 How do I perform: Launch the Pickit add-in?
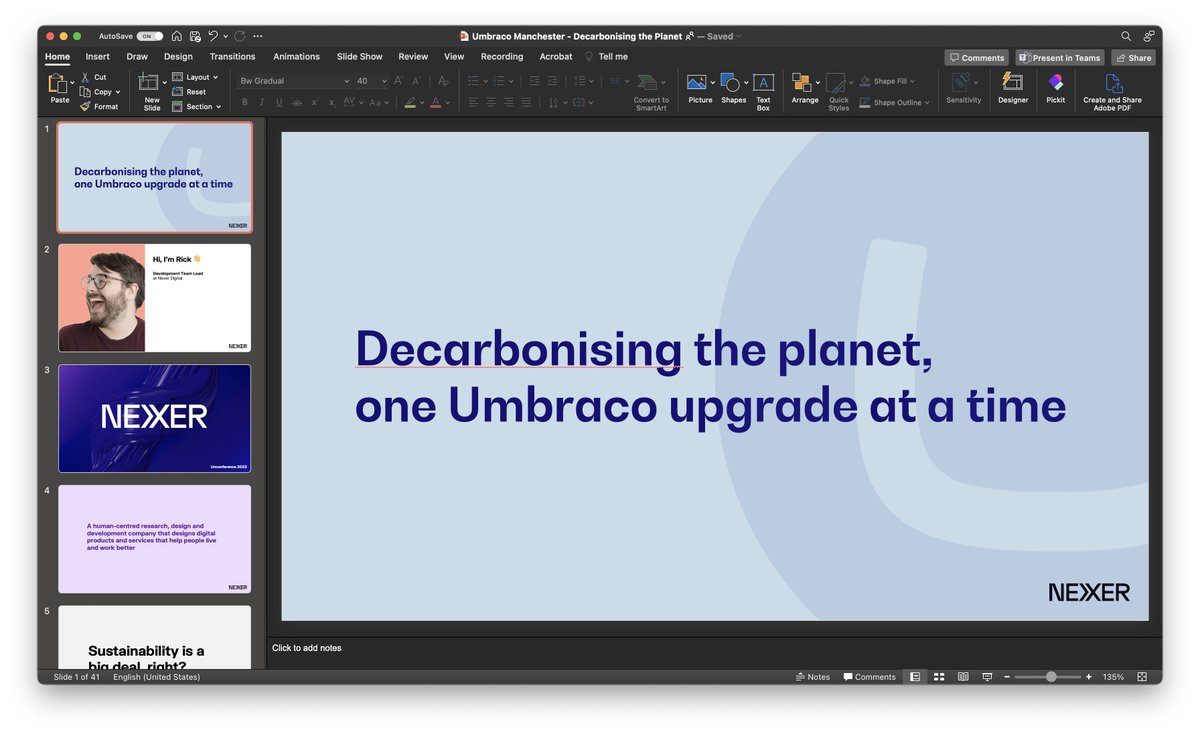pyautogui.click(x=1055, y=88)
